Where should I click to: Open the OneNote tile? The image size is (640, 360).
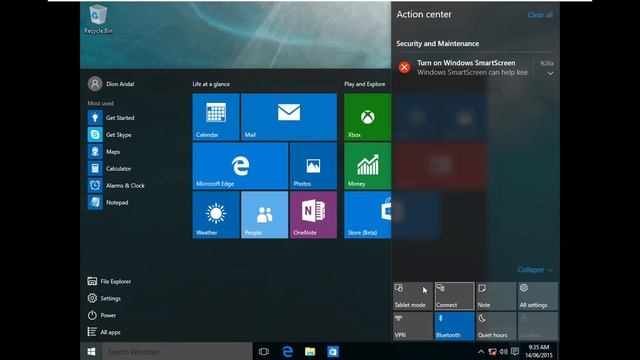point(313,215)
